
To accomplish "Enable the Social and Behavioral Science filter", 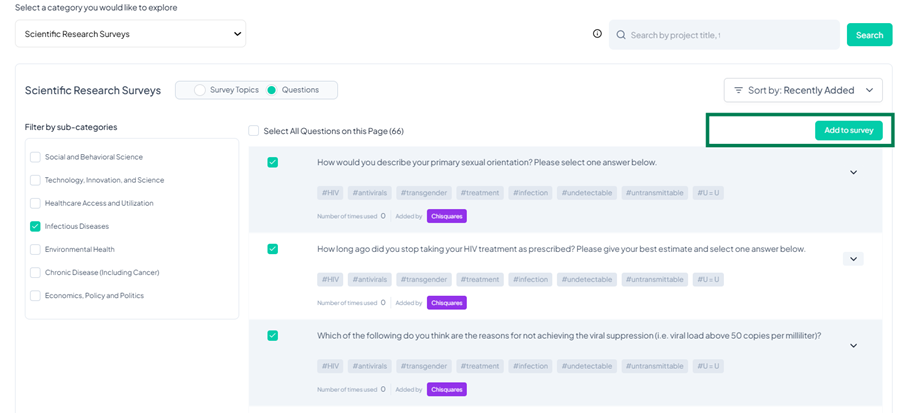I will pyautogui.click(x=36, y=157).
